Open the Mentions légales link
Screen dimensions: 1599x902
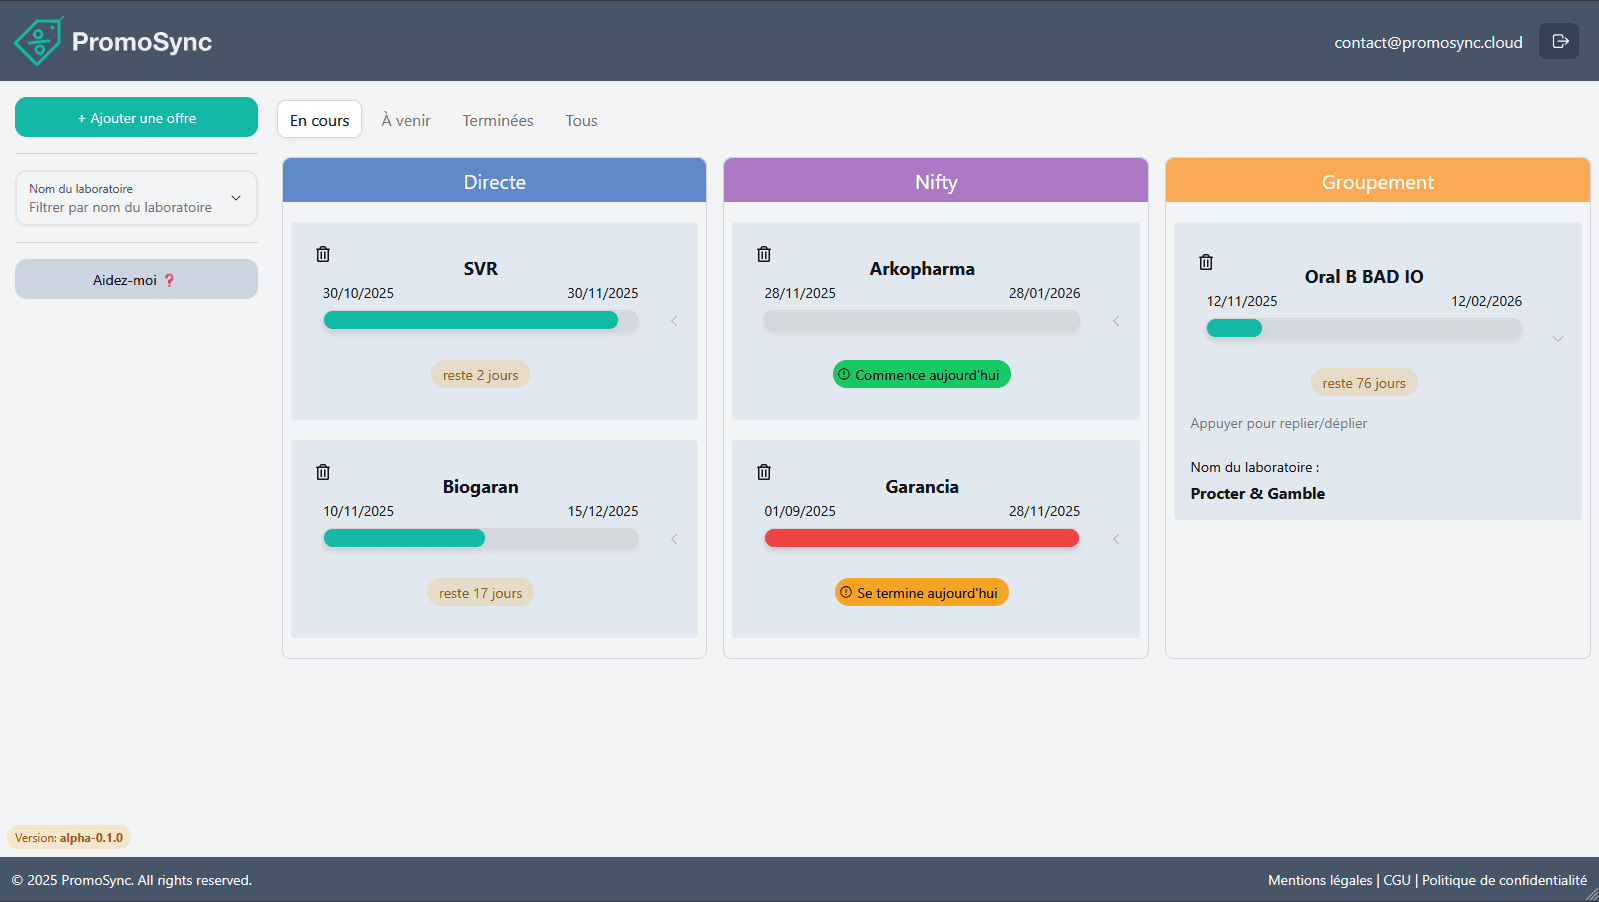click(1320, 880)
